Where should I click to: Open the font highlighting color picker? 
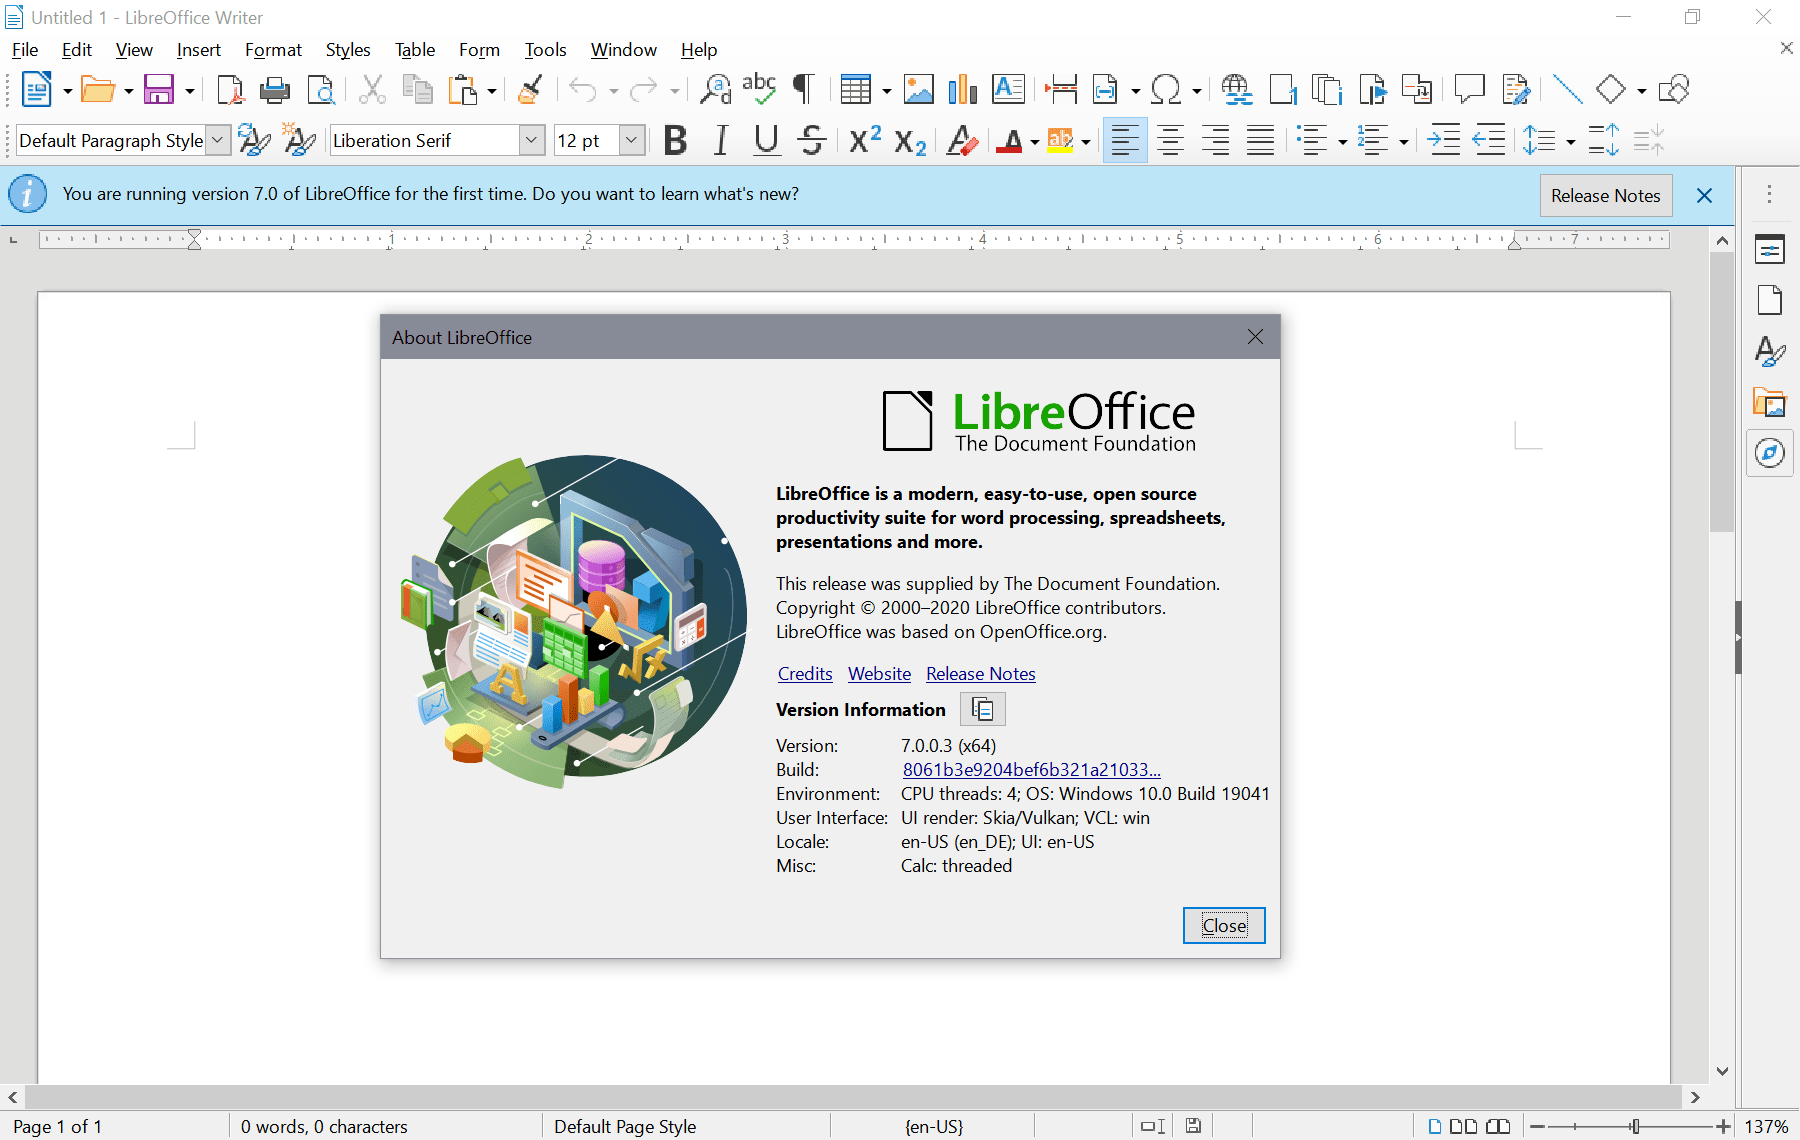pyautogui.click(x=1084, y=140)
